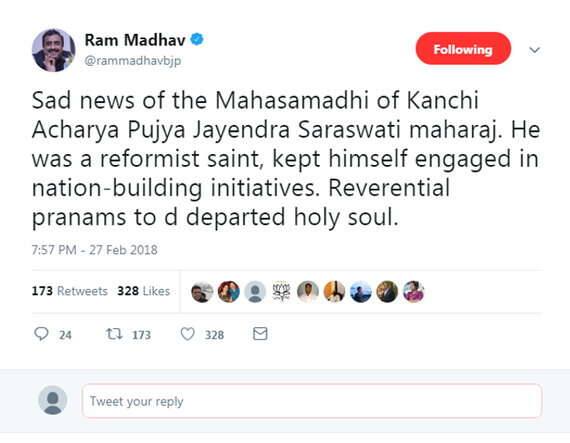The height and width of the screenshot is (443, 570).
Task: Open second liker avatar with red background
Action: coord(229,291)
